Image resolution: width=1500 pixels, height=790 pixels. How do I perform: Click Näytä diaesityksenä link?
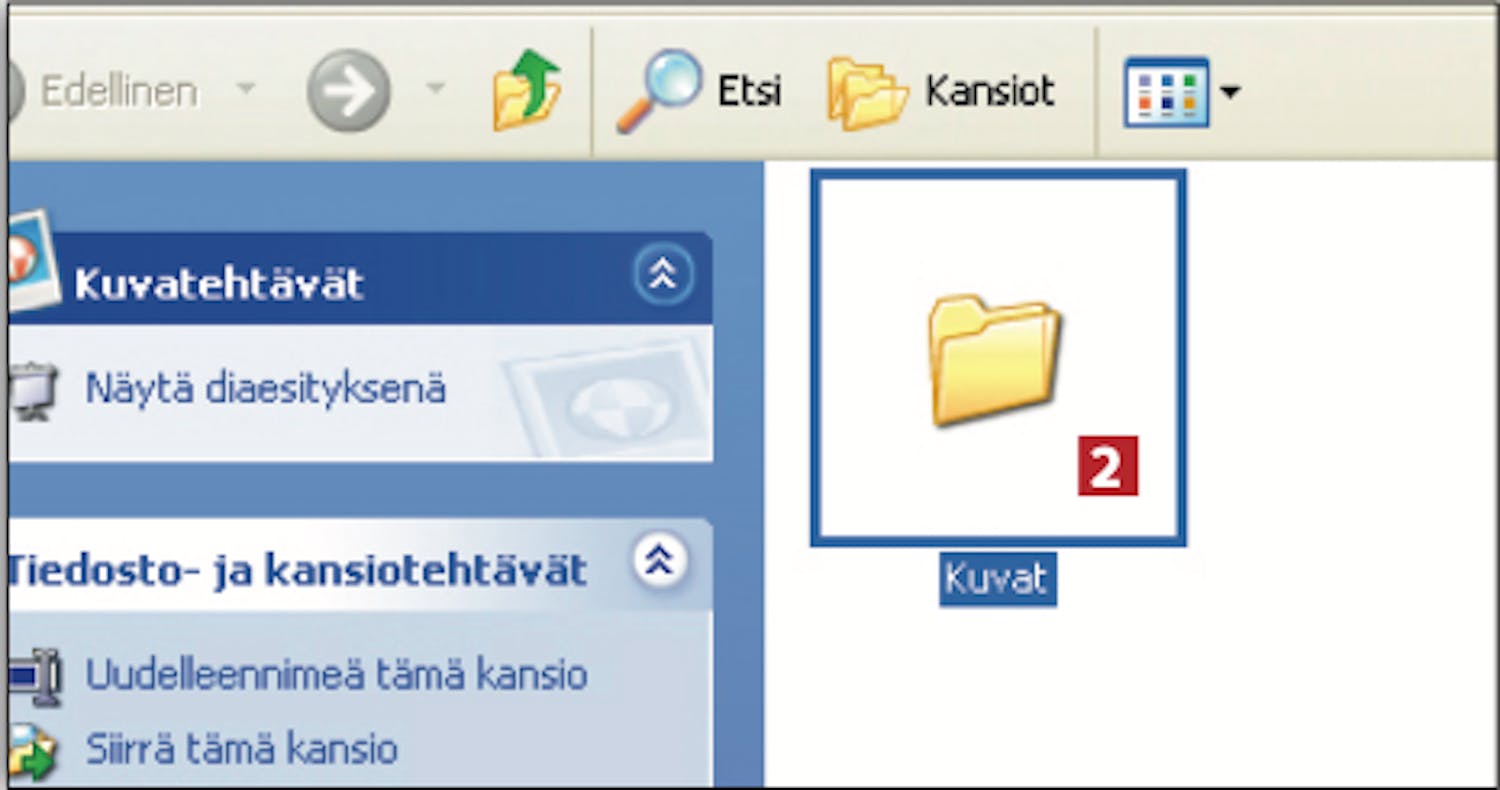[265, 389]
